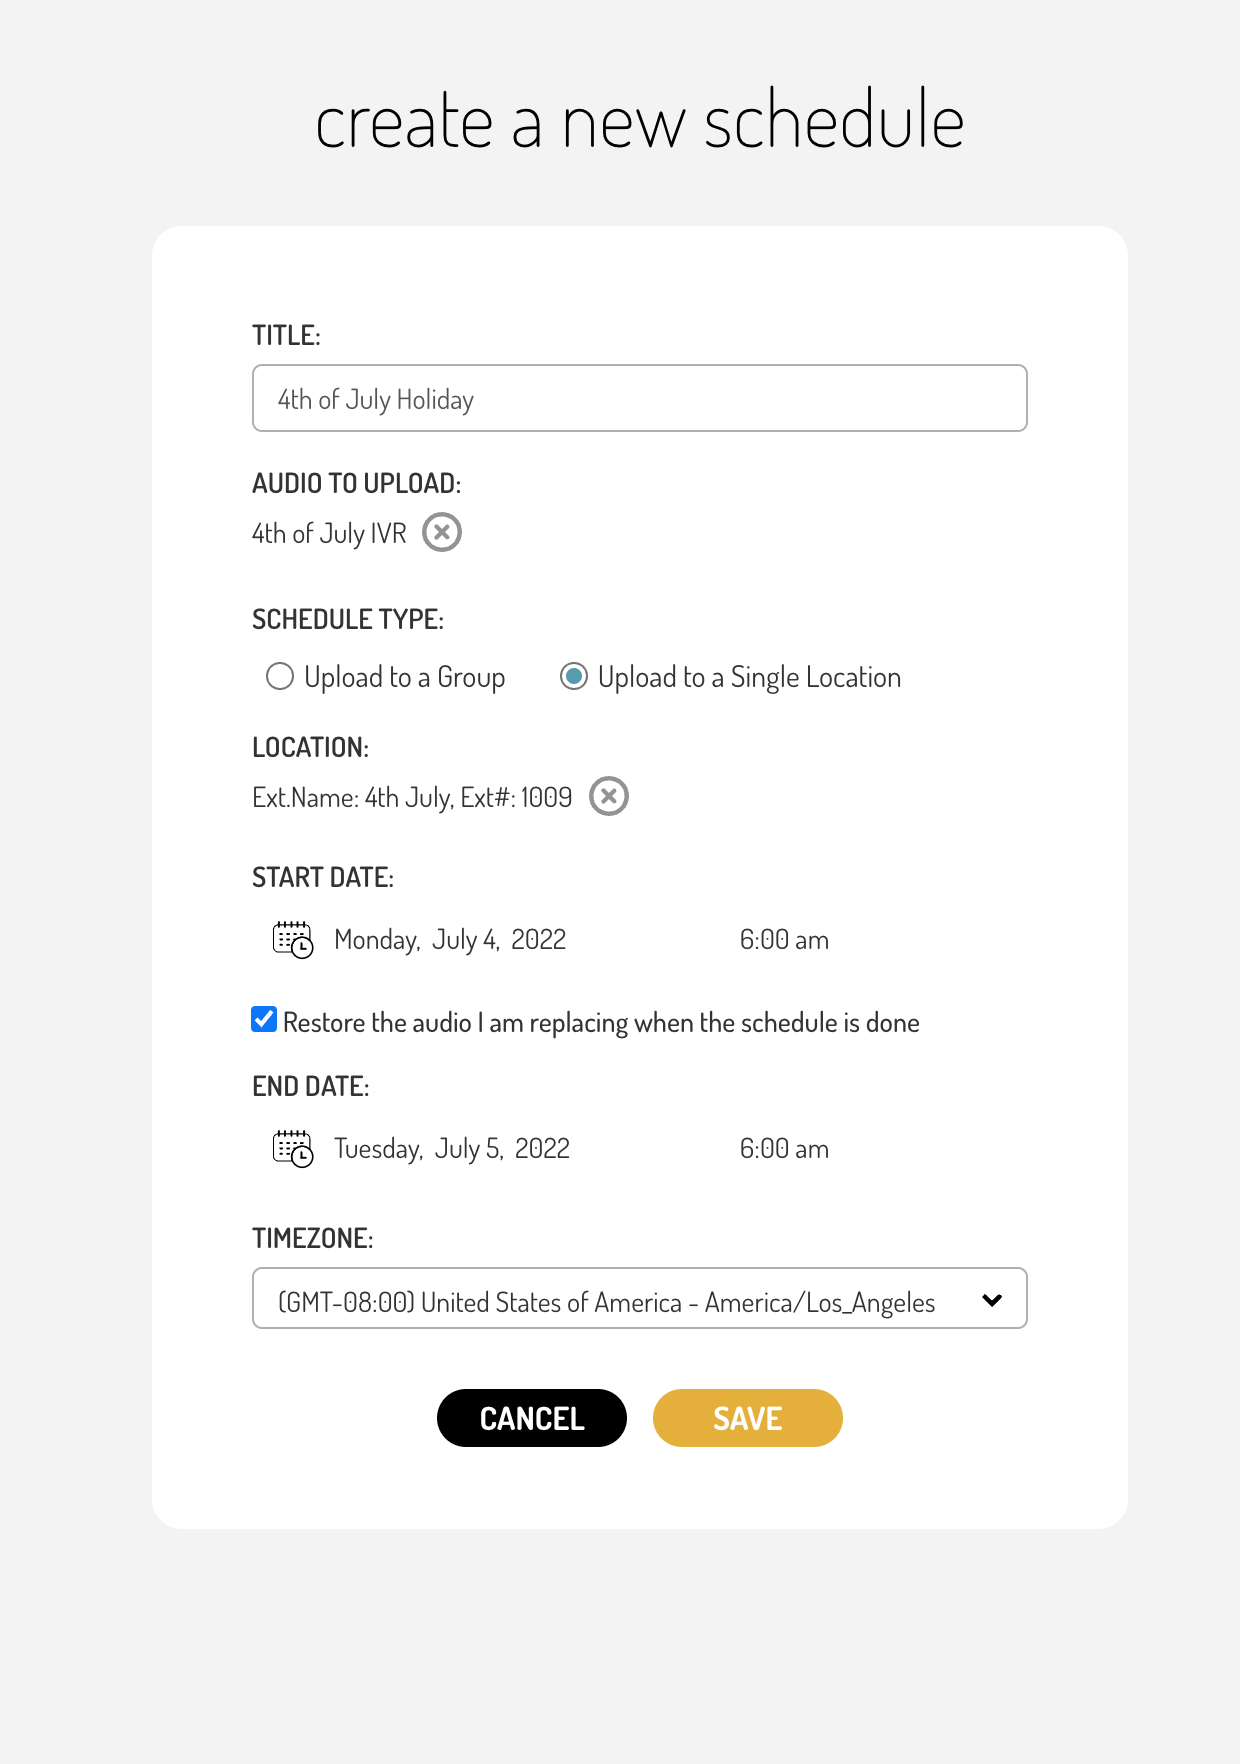The width and height of the screenshot is (1240, 1764).
Task: Change the start time 6:00 am
Action: pyautogui.click(x=784, y=940)
